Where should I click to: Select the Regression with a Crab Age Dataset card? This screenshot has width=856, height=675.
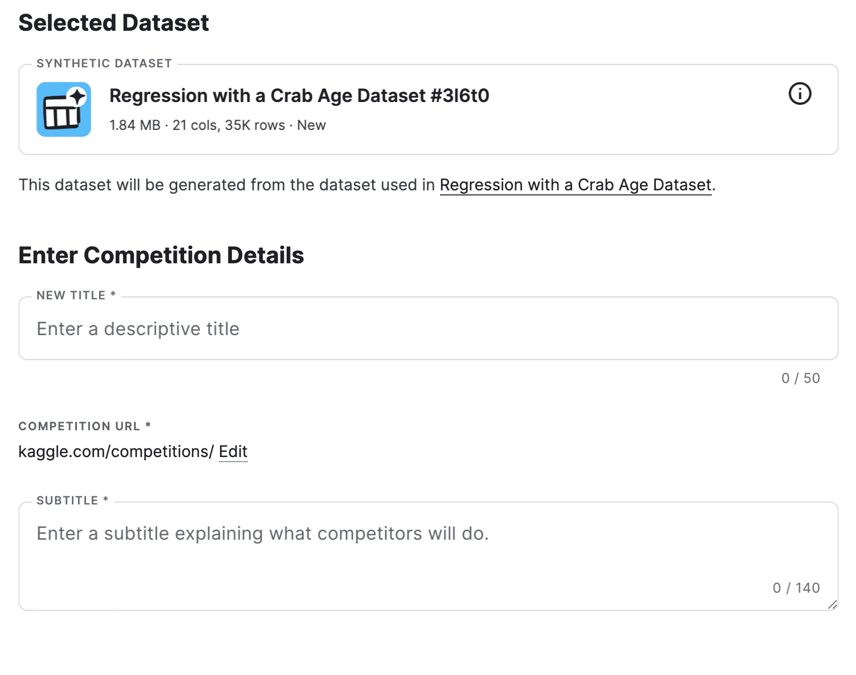pyautogui.click(x=428, y=107)
